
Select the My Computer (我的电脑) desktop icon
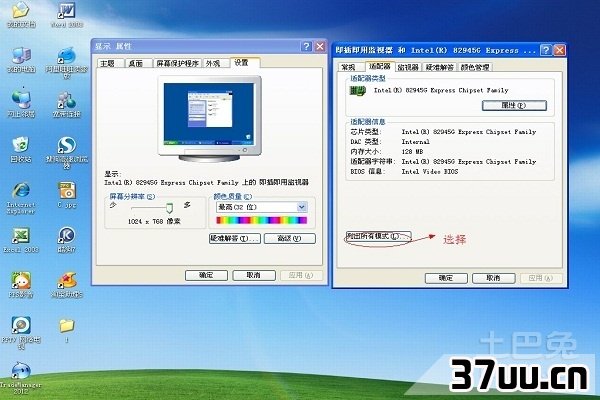[21, 60]
